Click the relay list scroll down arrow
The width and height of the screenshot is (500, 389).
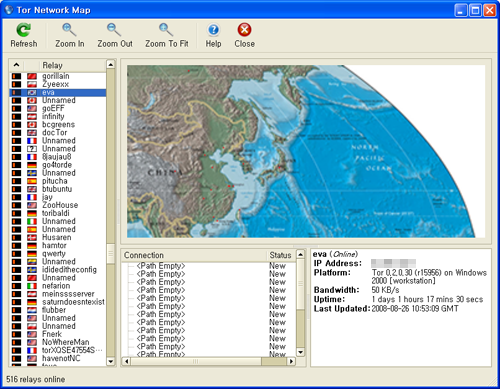coord(111,361)
